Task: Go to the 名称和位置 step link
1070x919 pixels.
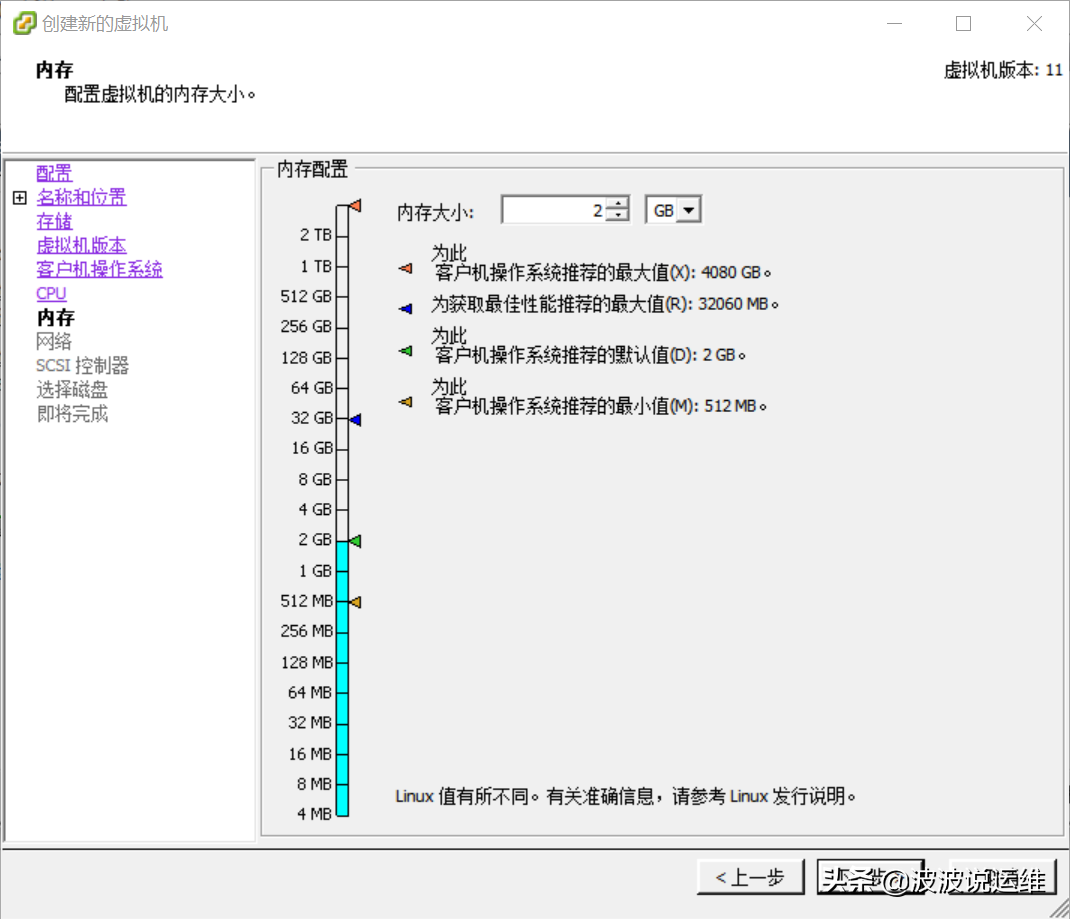Action: tap(81, 197)
